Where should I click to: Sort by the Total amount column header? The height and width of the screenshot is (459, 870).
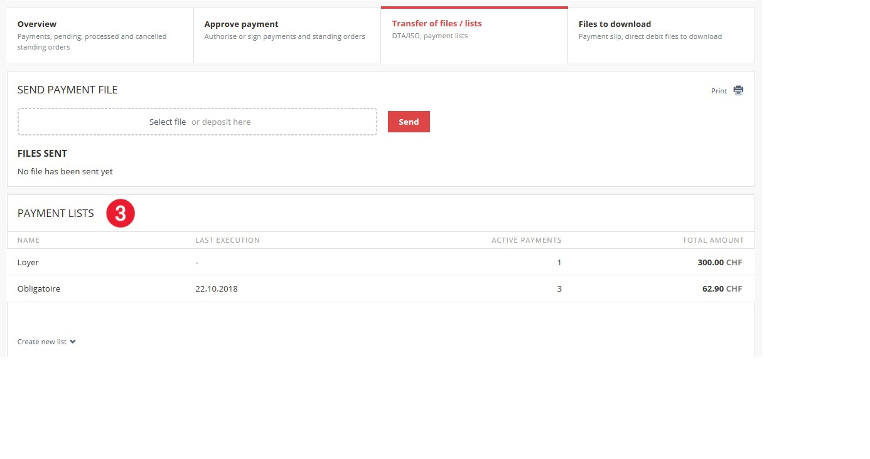714,240
